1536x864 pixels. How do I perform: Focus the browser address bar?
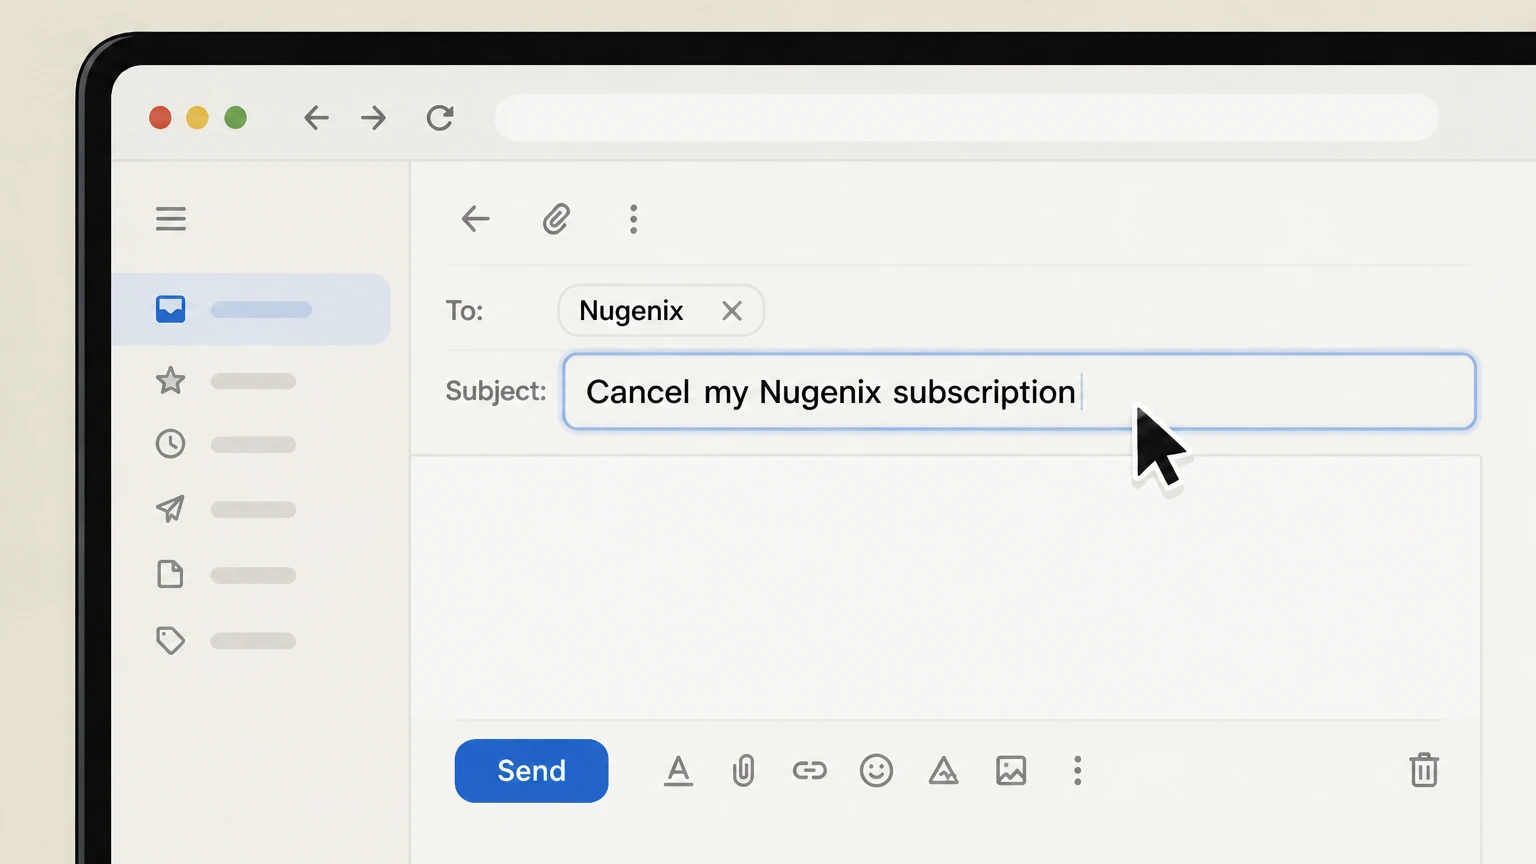[966, 118]
